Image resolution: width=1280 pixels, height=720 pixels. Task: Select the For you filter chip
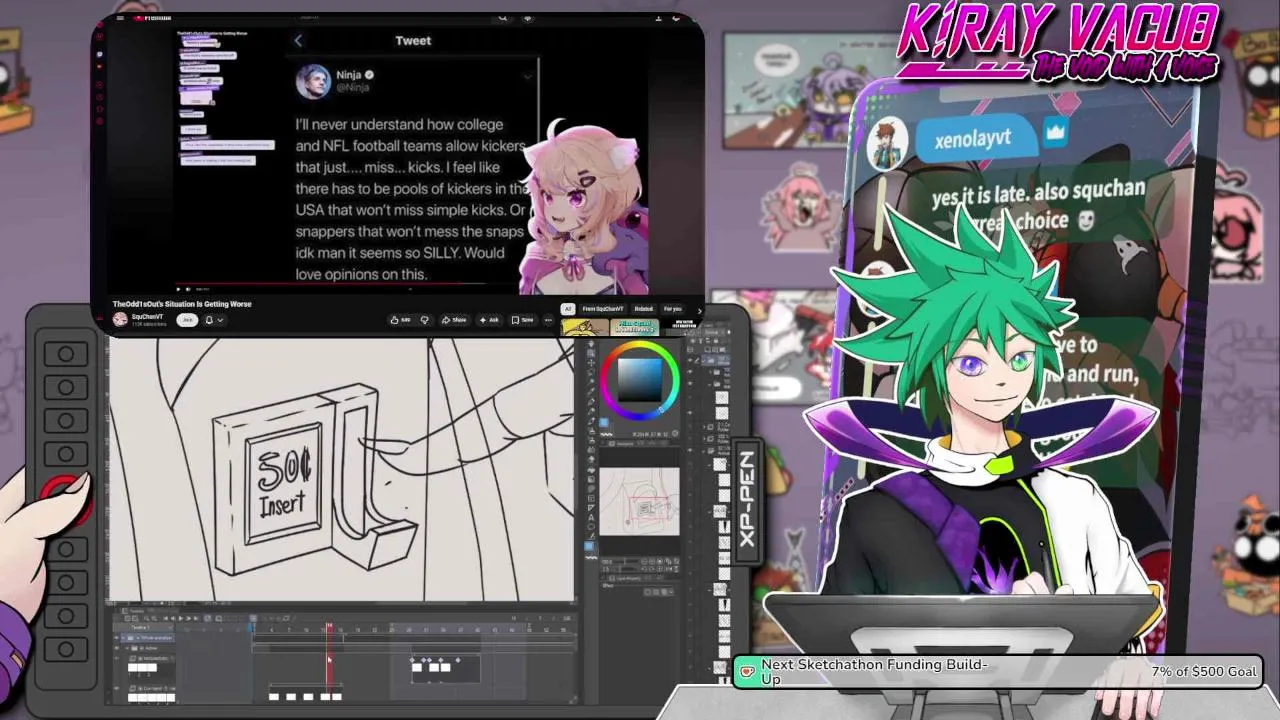pyautogui.click(x=672, y=309)
